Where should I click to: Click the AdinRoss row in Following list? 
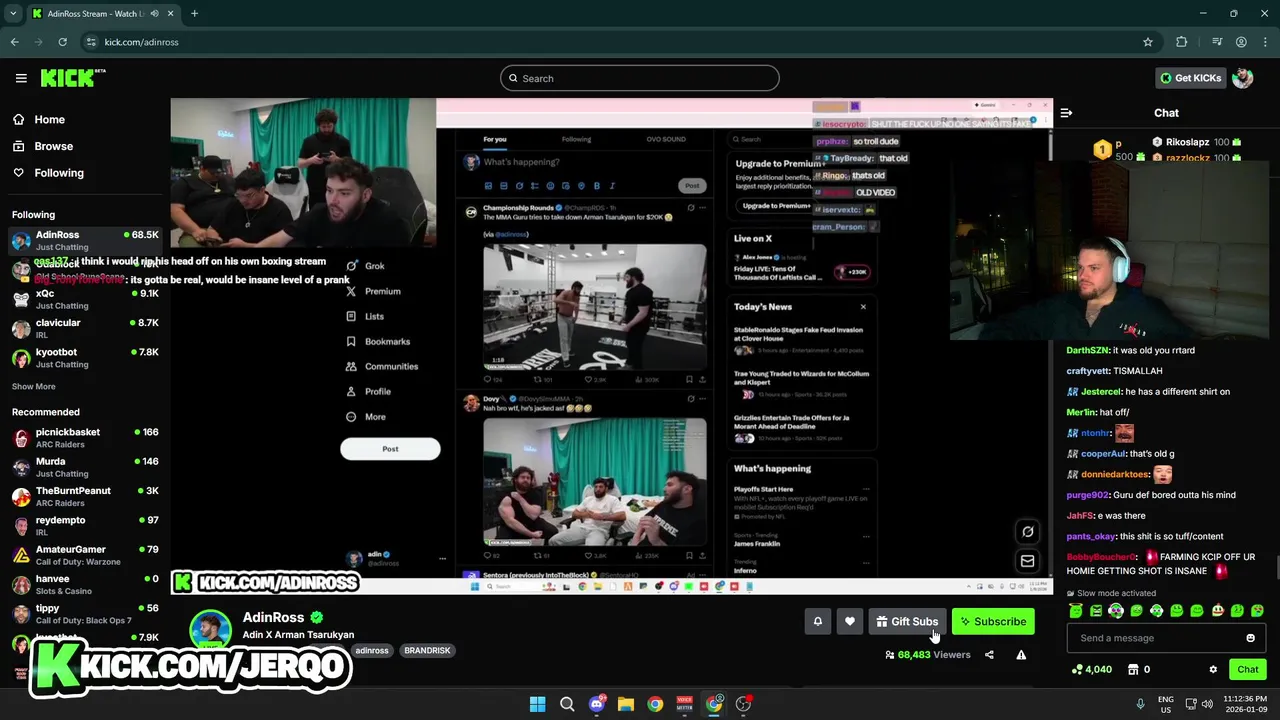click(85, 240)
